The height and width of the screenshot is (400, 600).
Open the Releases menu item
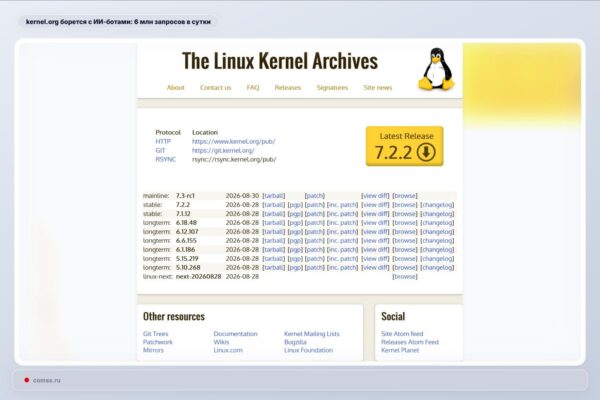coord(288,88)
